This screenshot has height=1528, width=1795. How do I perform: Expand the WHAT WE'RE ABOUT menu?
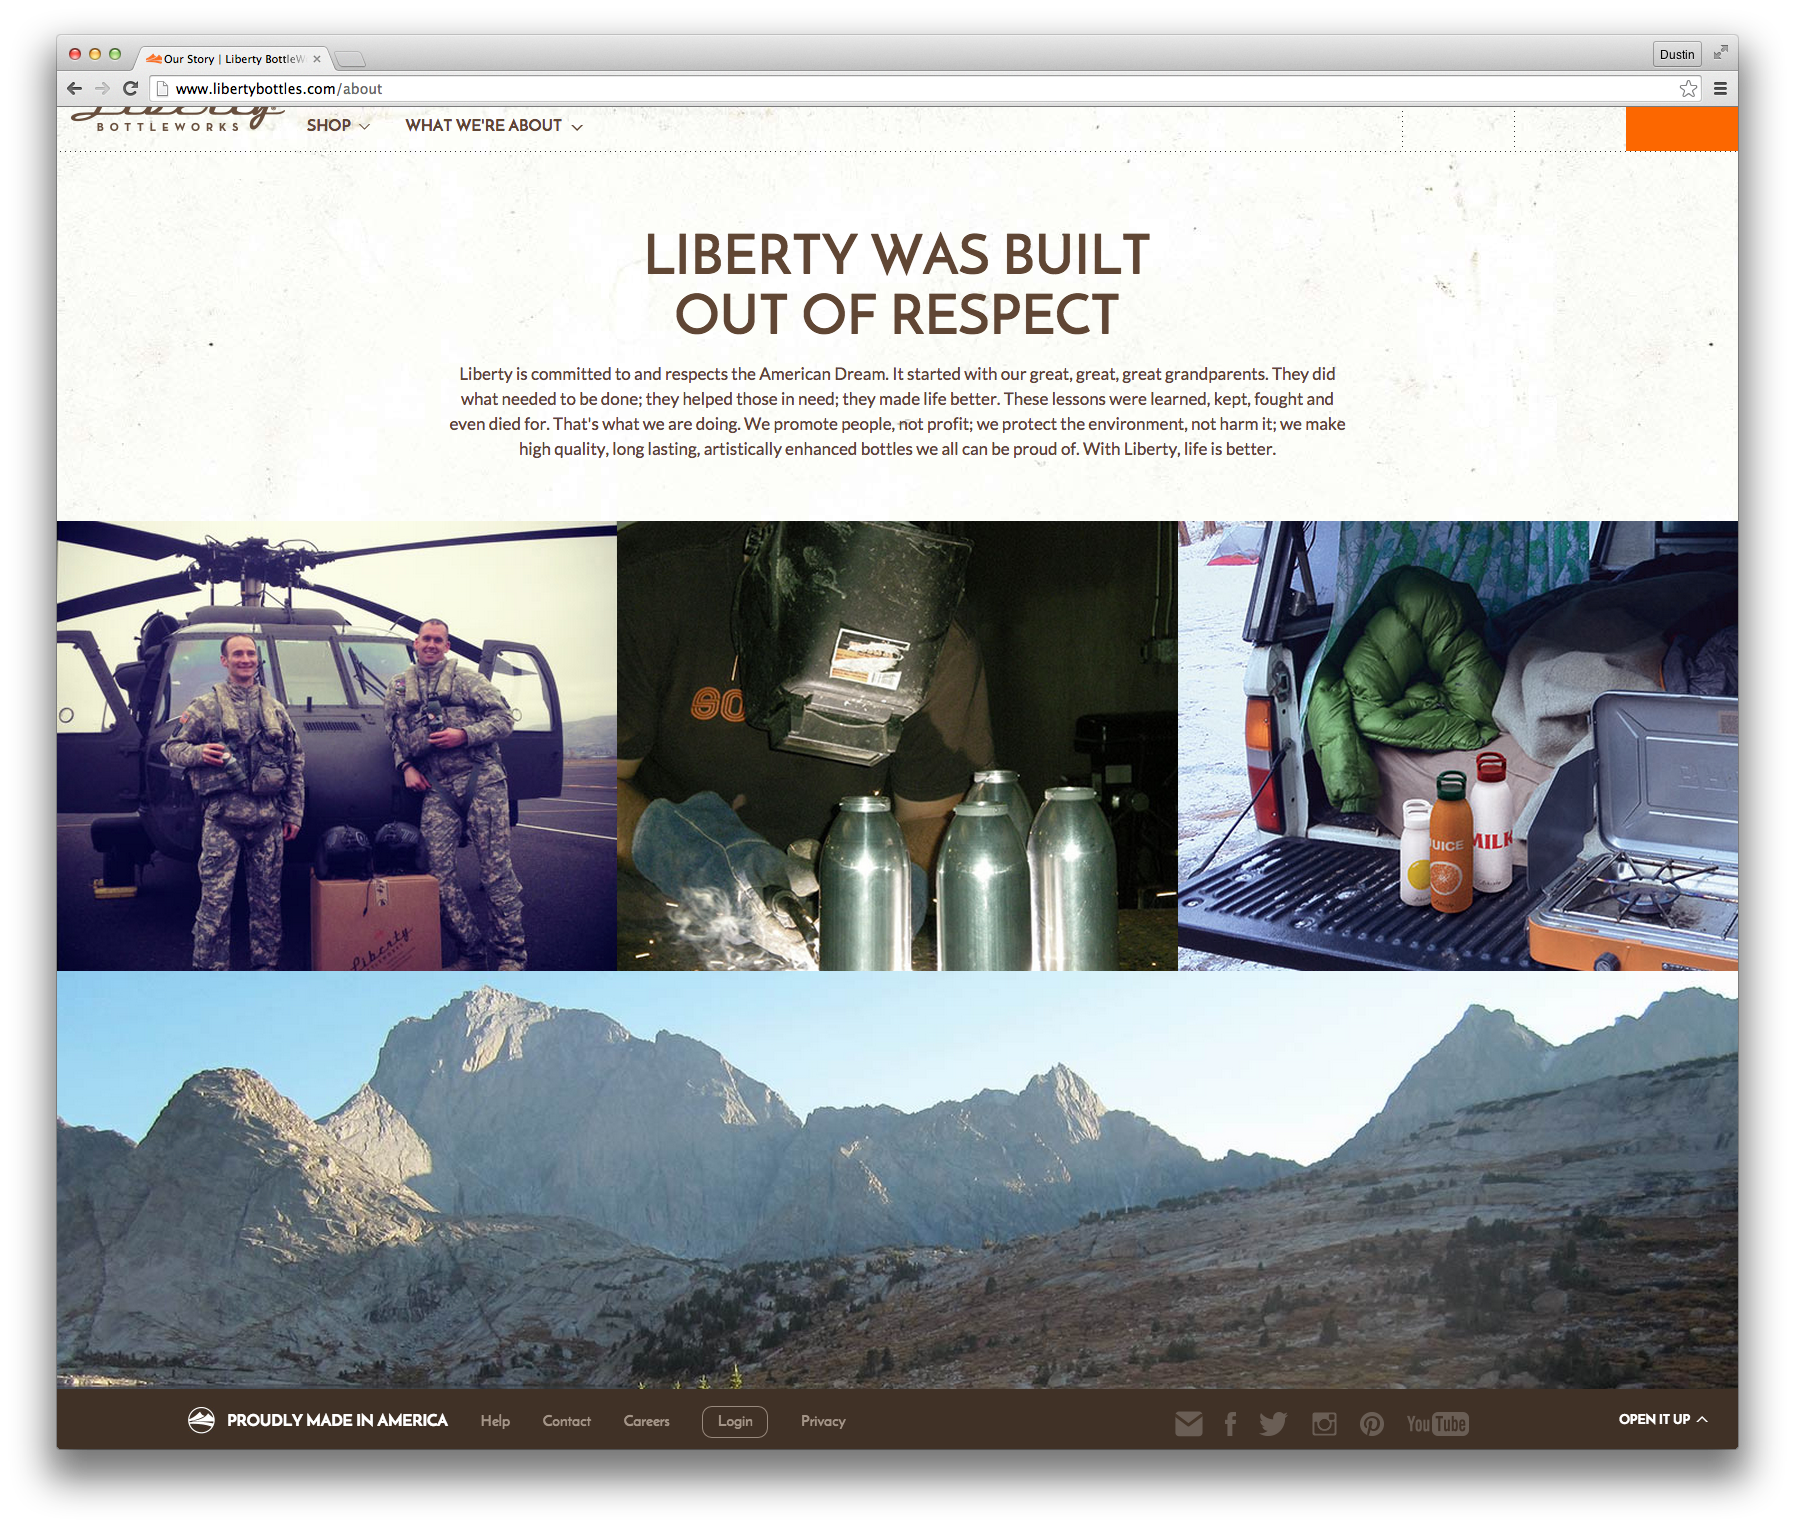click(494, 125)
